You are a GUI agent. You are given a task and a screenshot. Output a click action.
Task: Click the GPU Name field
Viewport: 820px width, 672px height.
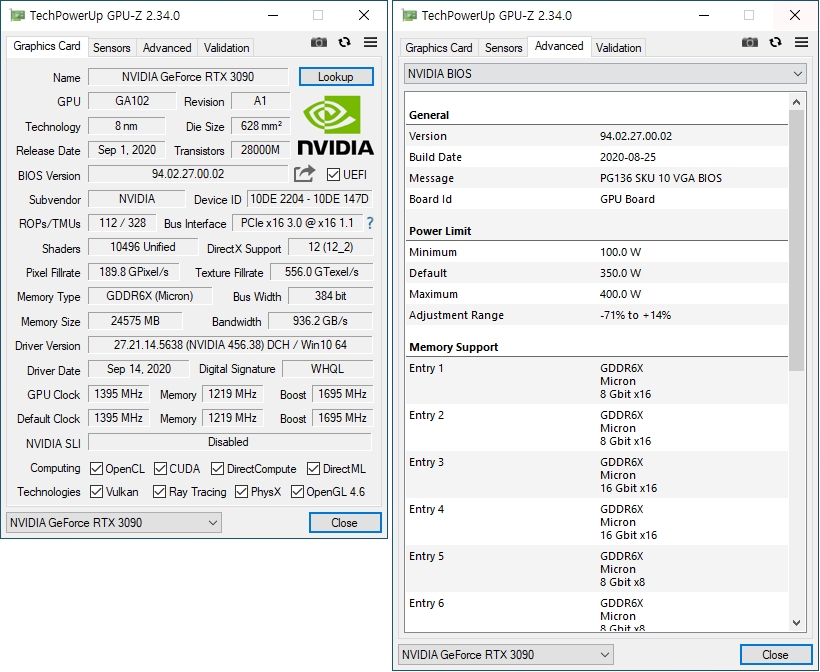tap(188, 77)
